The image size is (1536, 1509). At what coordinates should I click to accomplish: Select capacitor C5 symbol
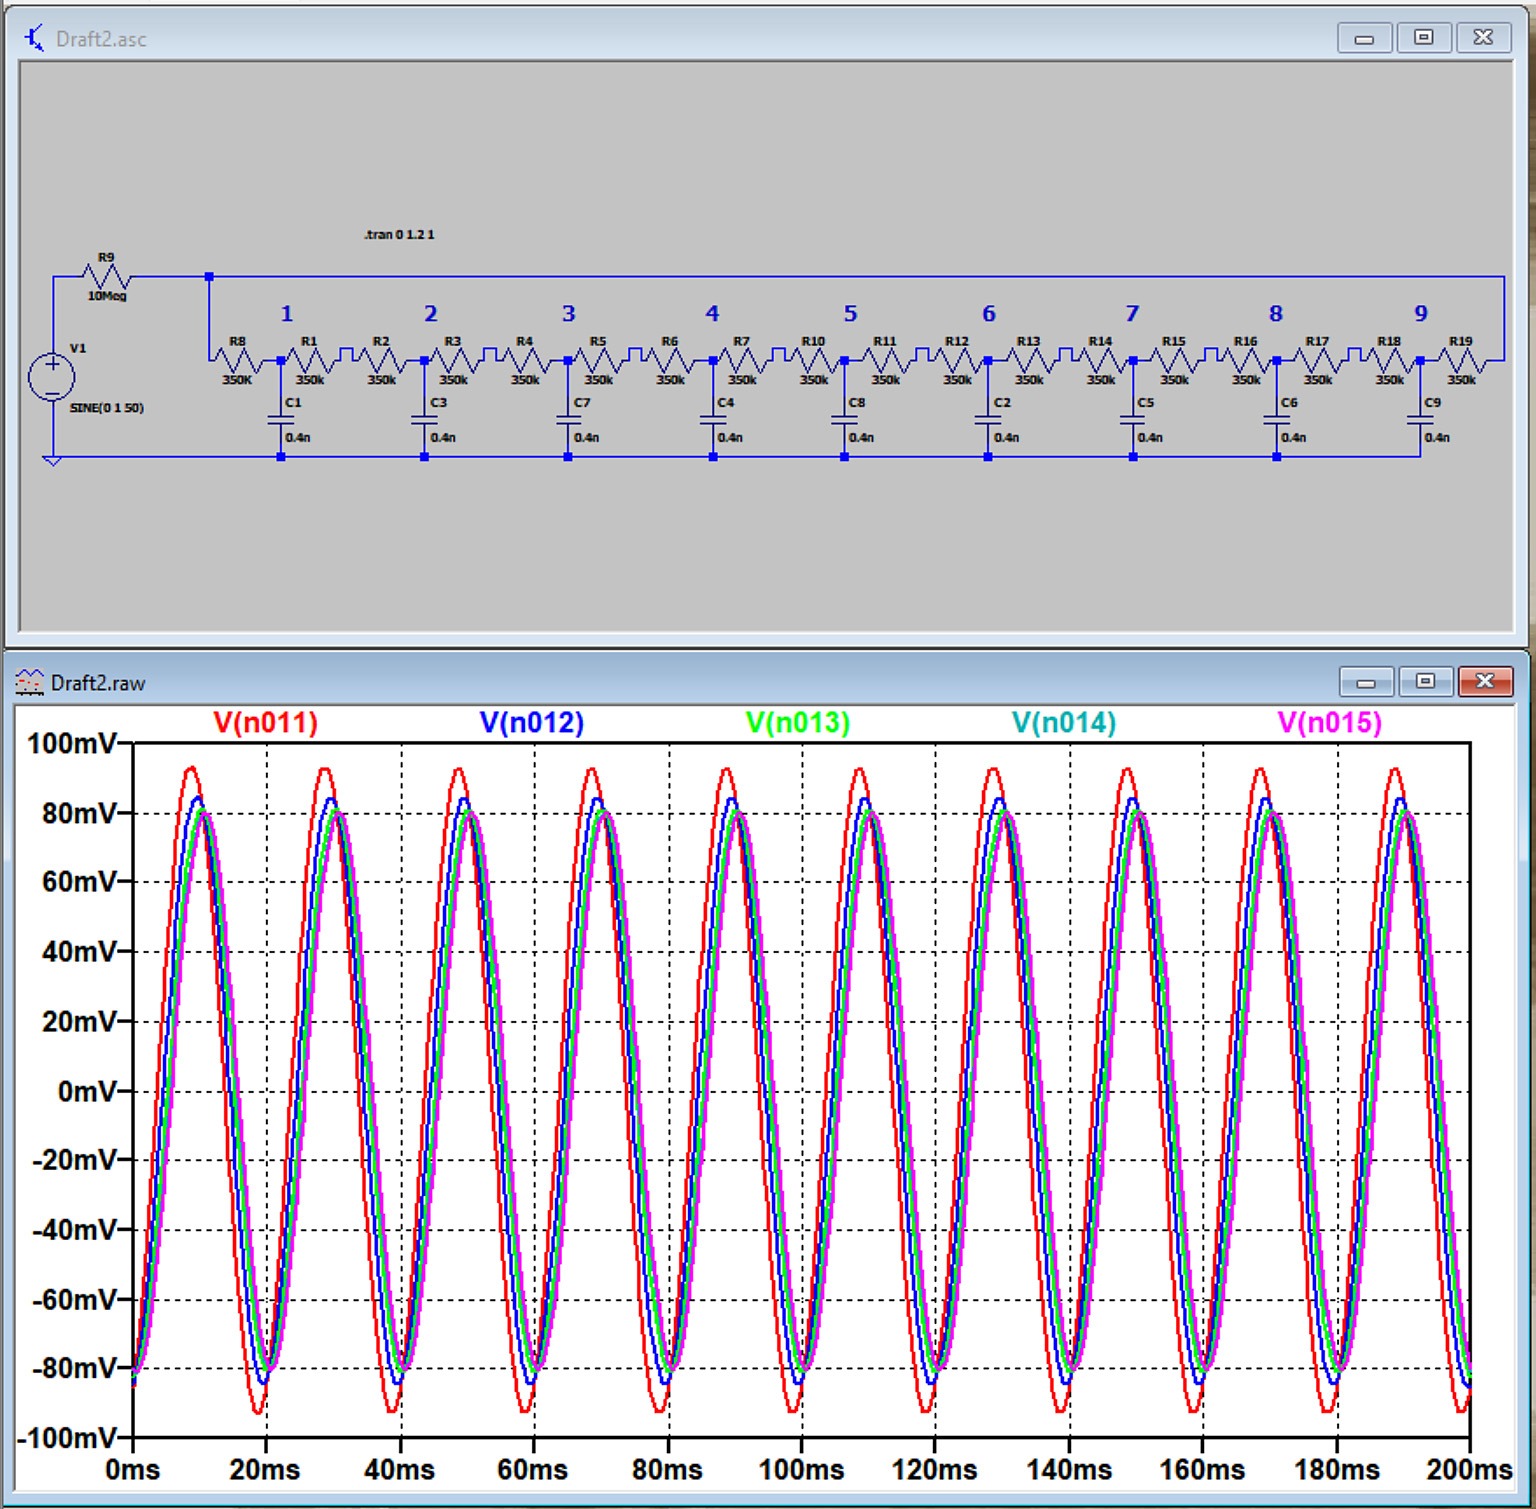[x=1133, y=421]
